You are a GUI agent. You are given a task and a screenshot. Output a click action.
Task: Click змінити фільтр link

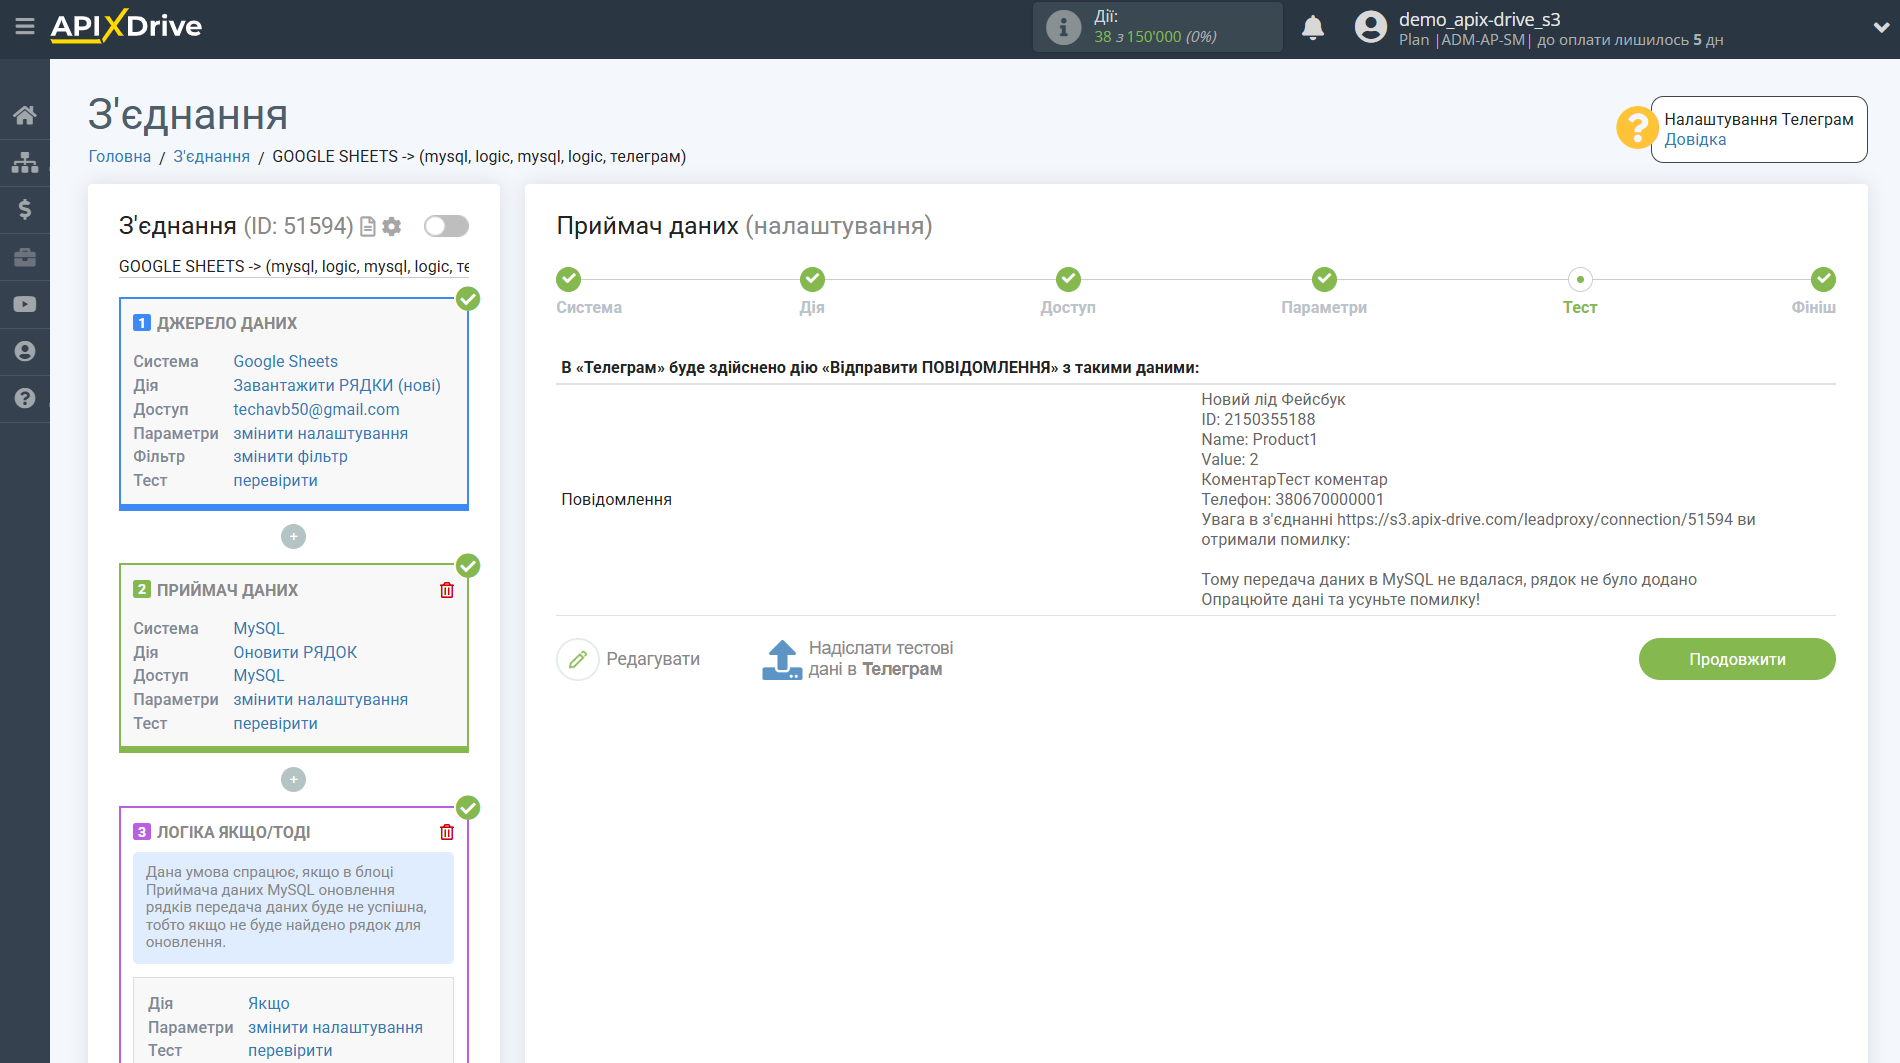coord(290,456)
